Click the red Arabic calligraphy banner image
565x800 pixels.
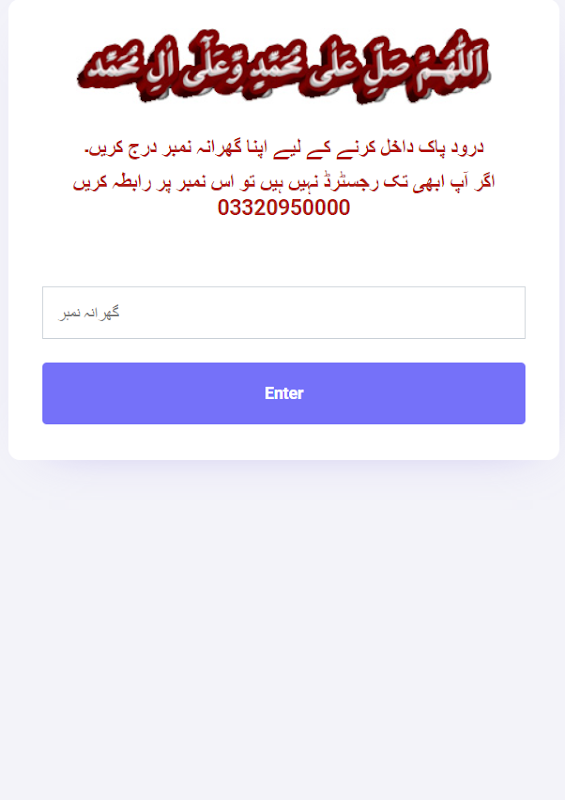pos(283,66)
